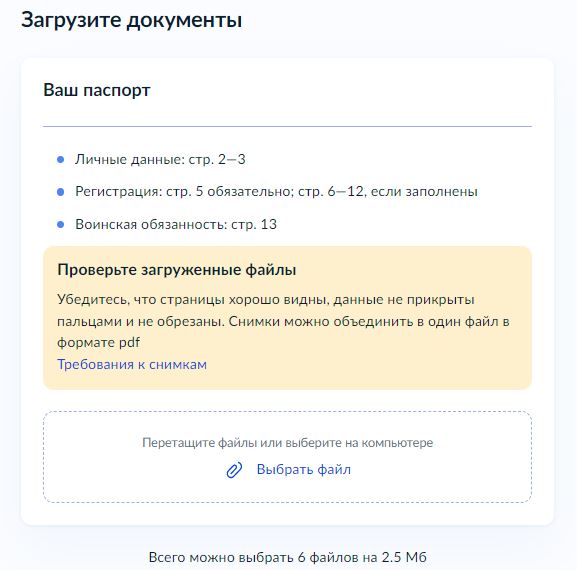Click the paperclip attachment icon
The width and height of the screenshot is (577, 570).
(234, 470)
